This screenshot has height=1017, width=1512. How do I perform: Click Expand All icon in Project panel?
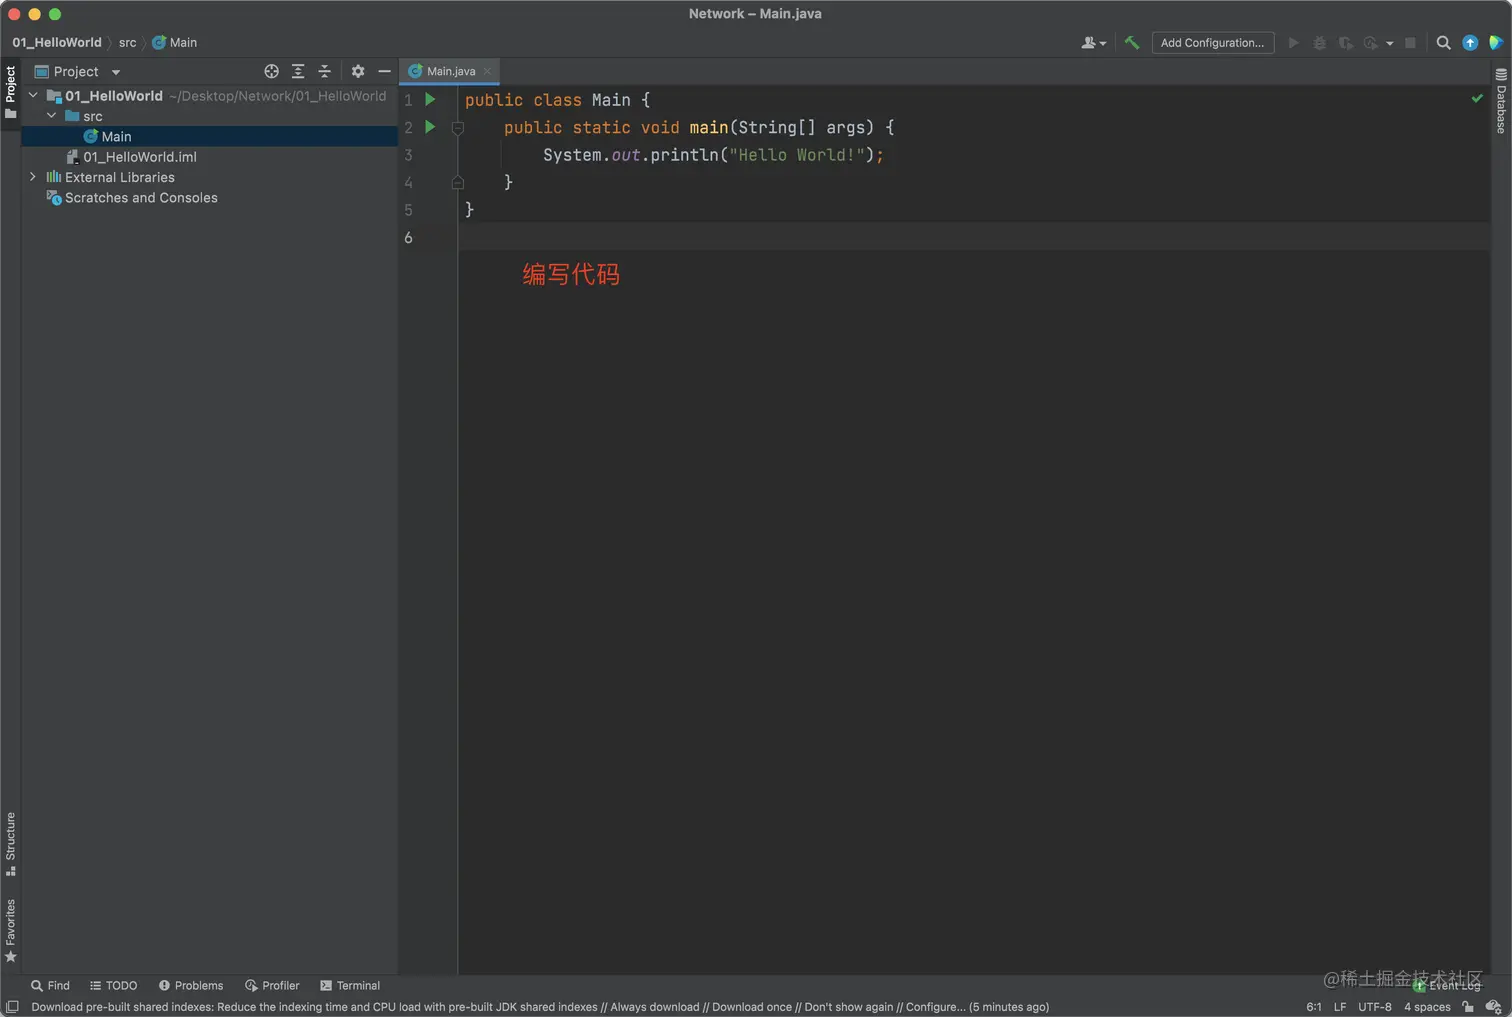pos(298,72)
